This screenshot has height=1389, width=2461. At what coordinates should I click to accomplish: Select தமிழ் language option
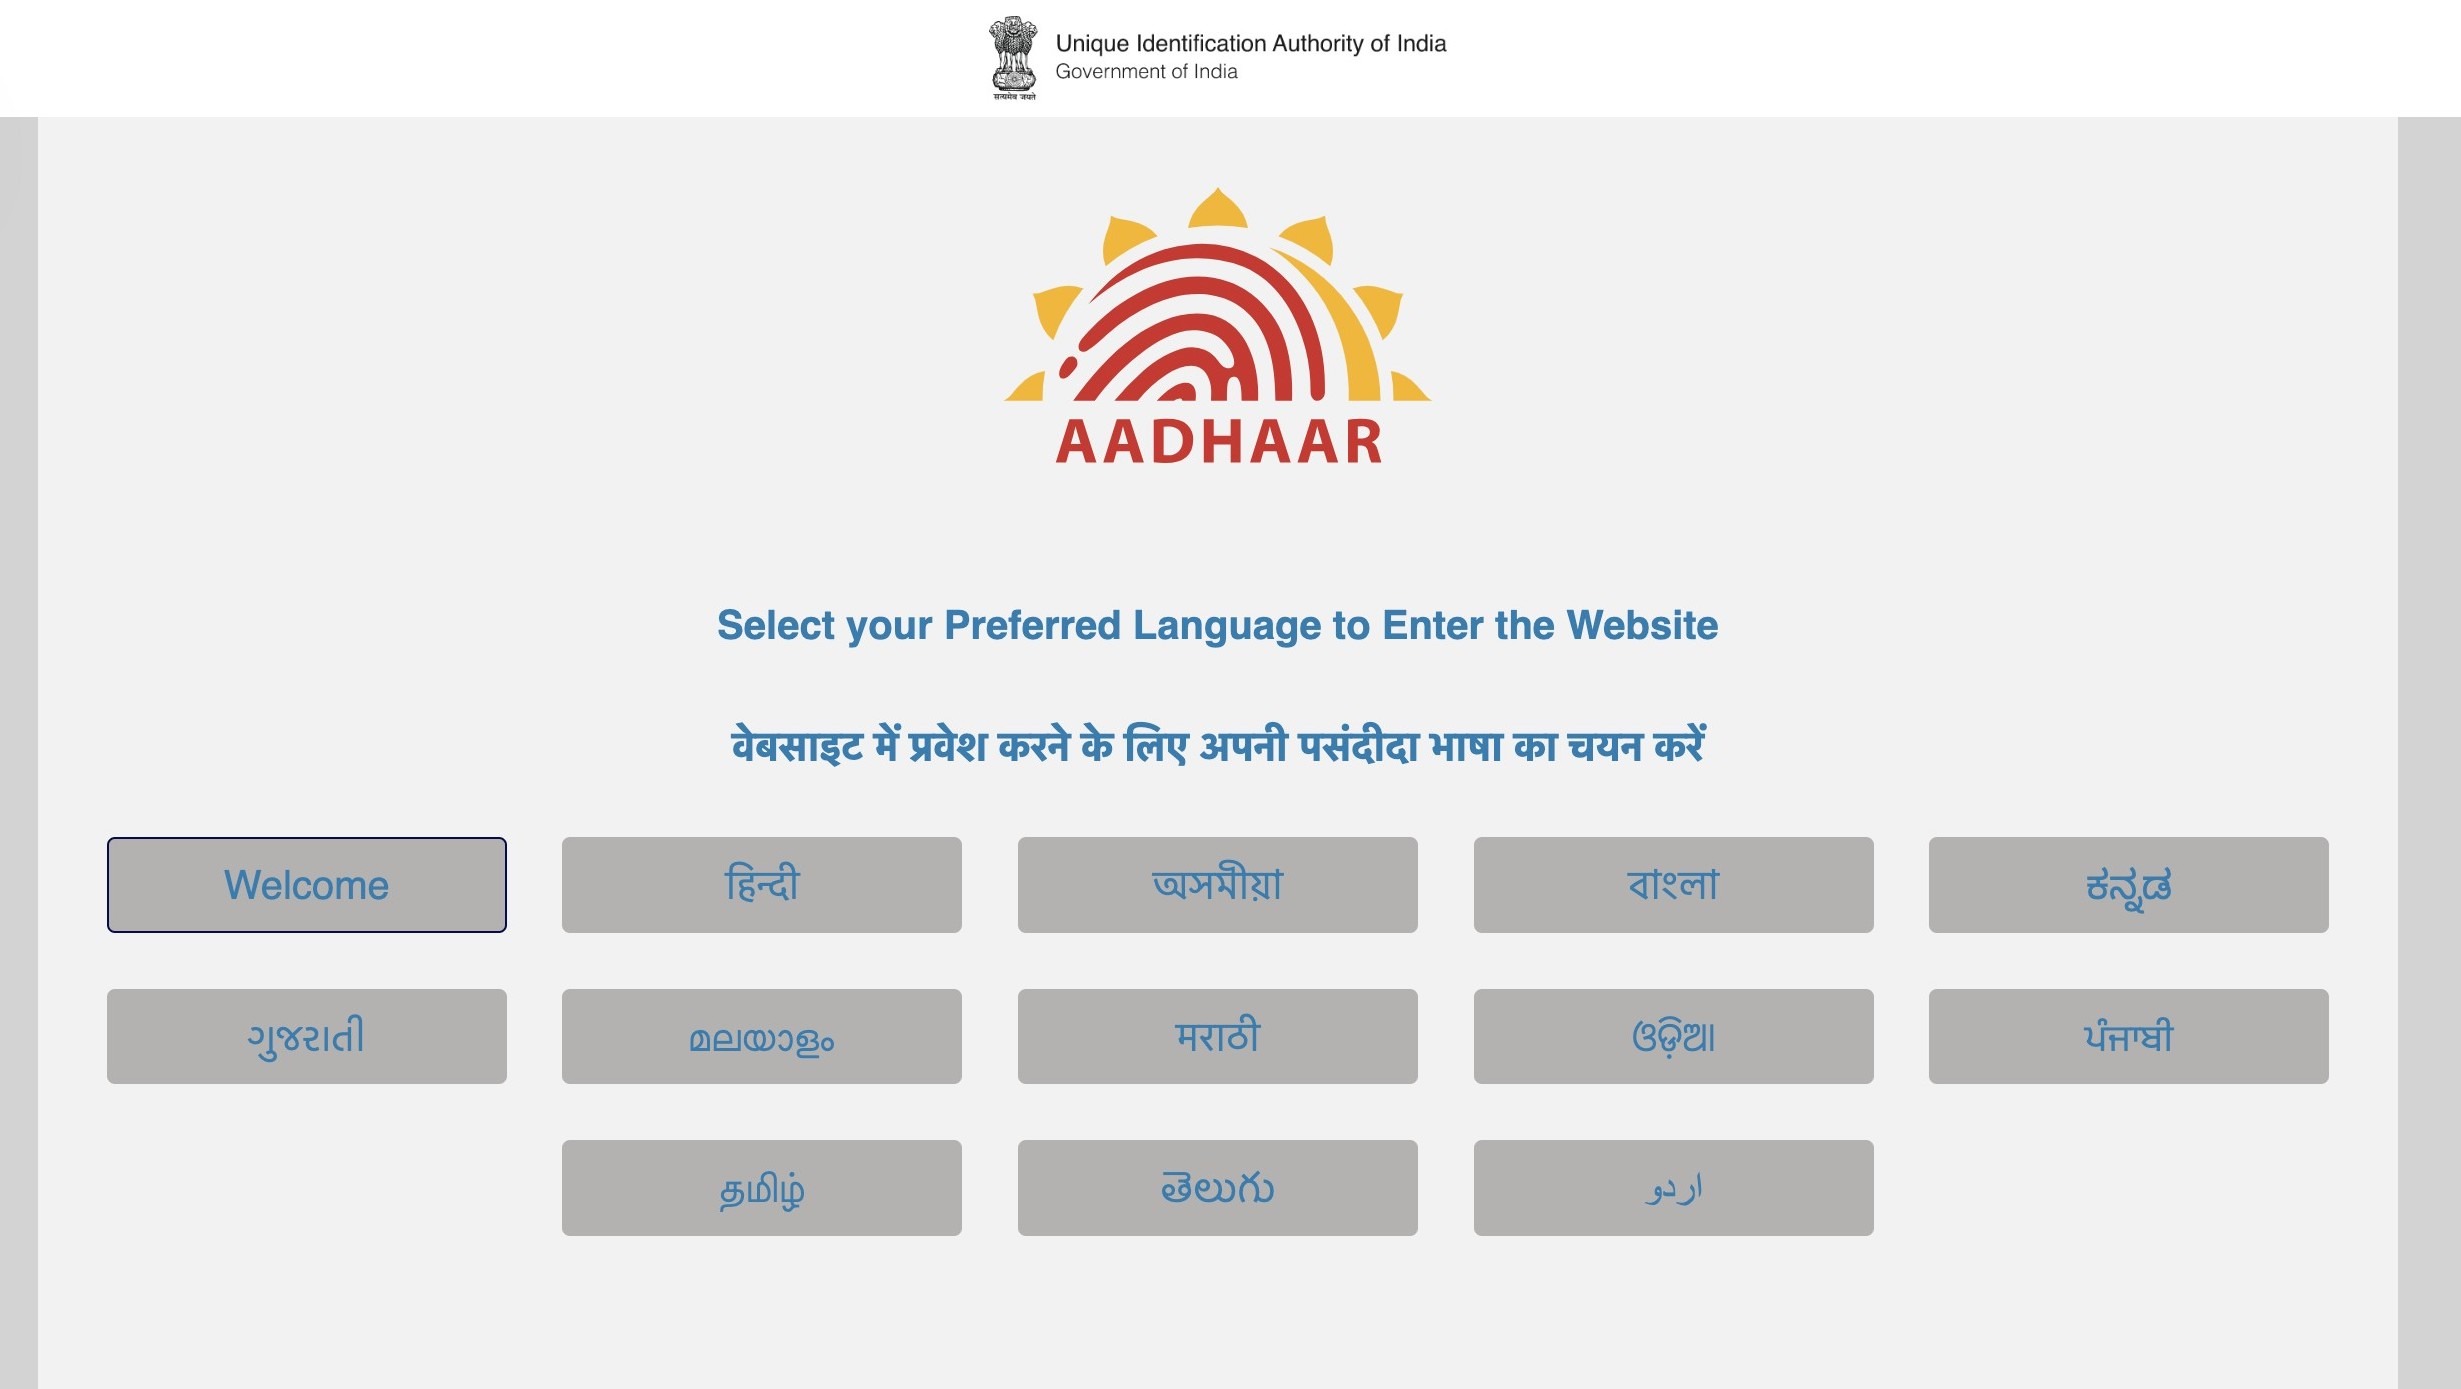coord(762,1188)
